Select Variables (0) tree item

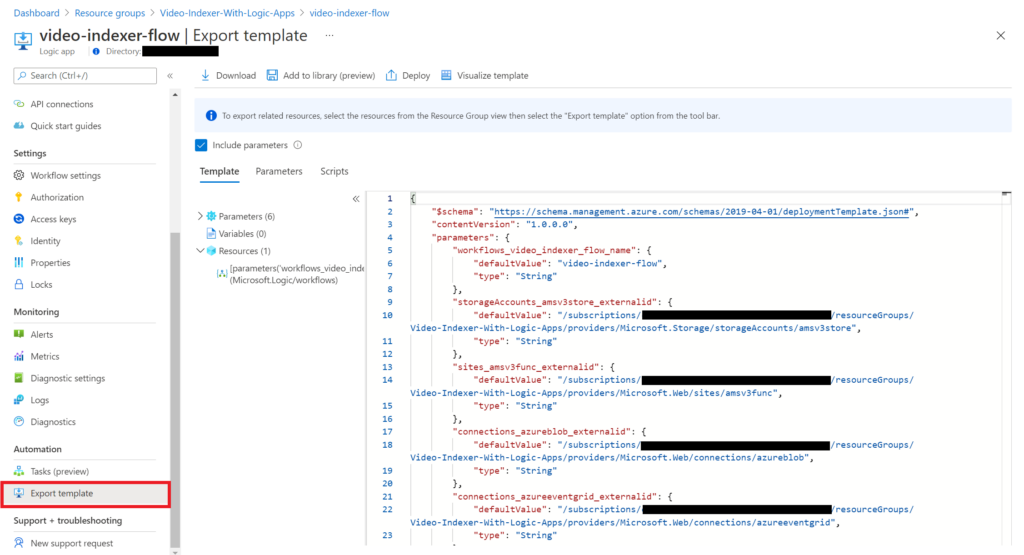(242, 233)
